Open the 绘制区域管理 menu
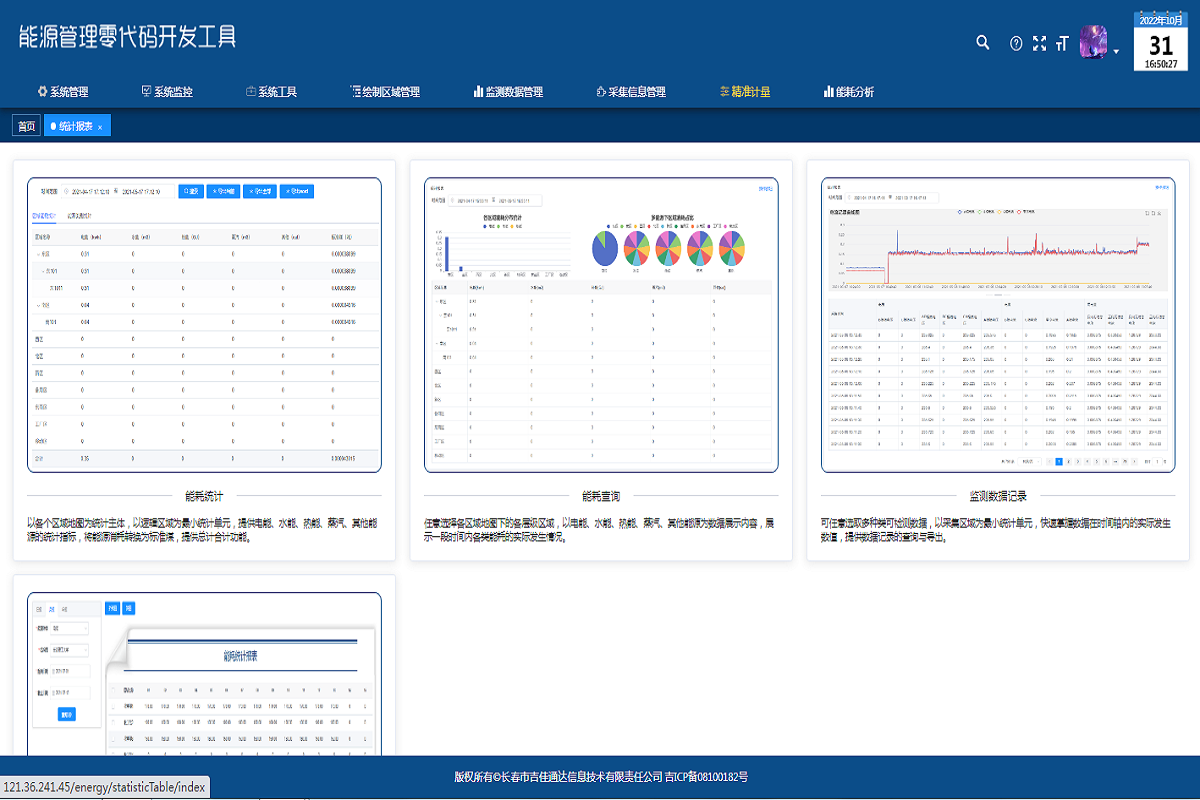The image size is (1200, 800). 385,92
